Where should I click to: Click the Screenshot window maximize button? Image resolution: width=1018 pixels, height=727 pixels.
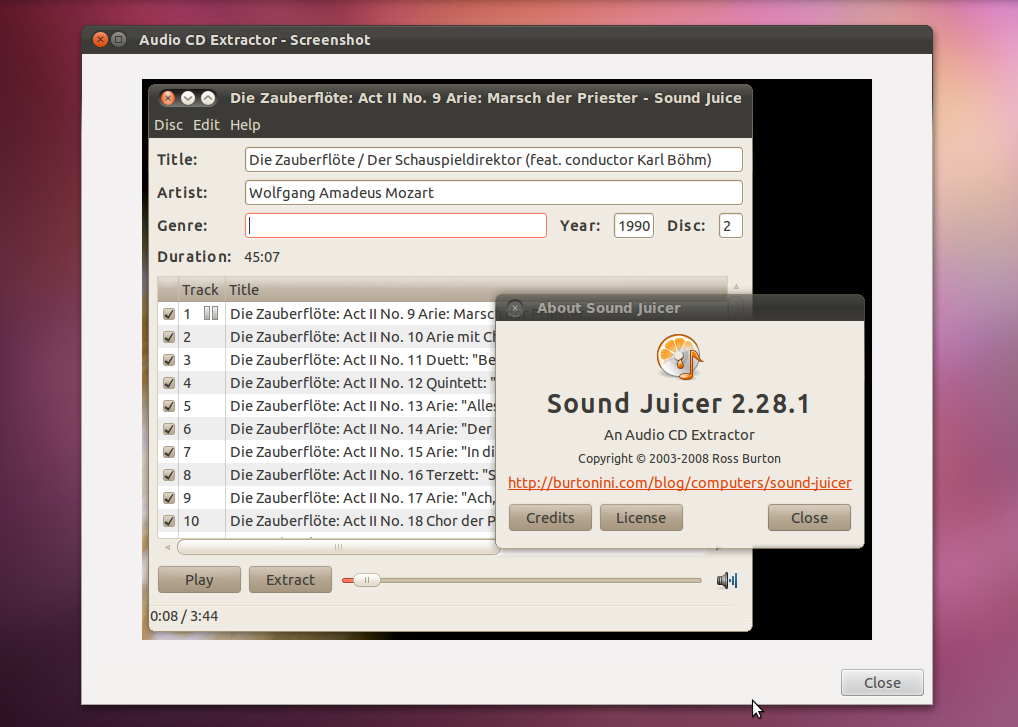pyautogui.click(x=119, y=40)
